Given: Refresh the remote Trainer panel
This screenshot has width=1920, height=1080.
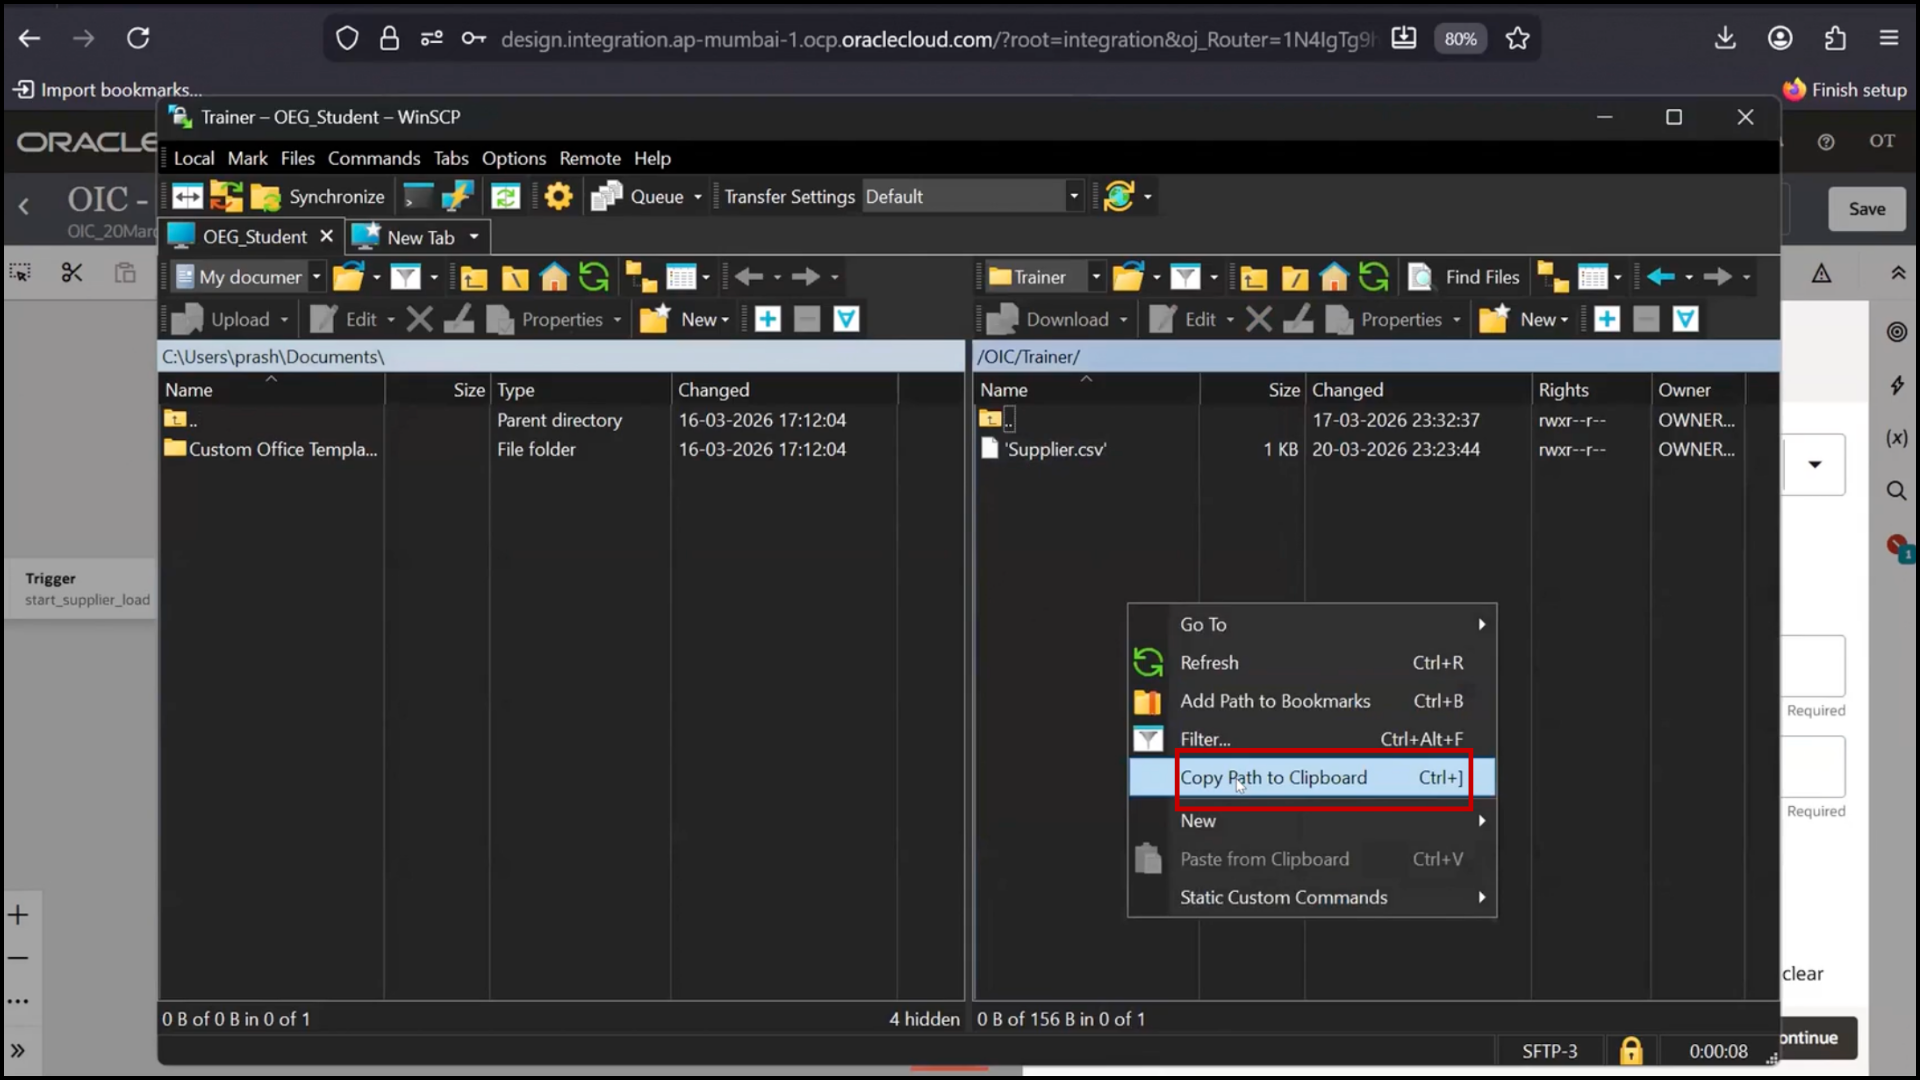Looking at the screenshot, I should (x=1374, y=277).
